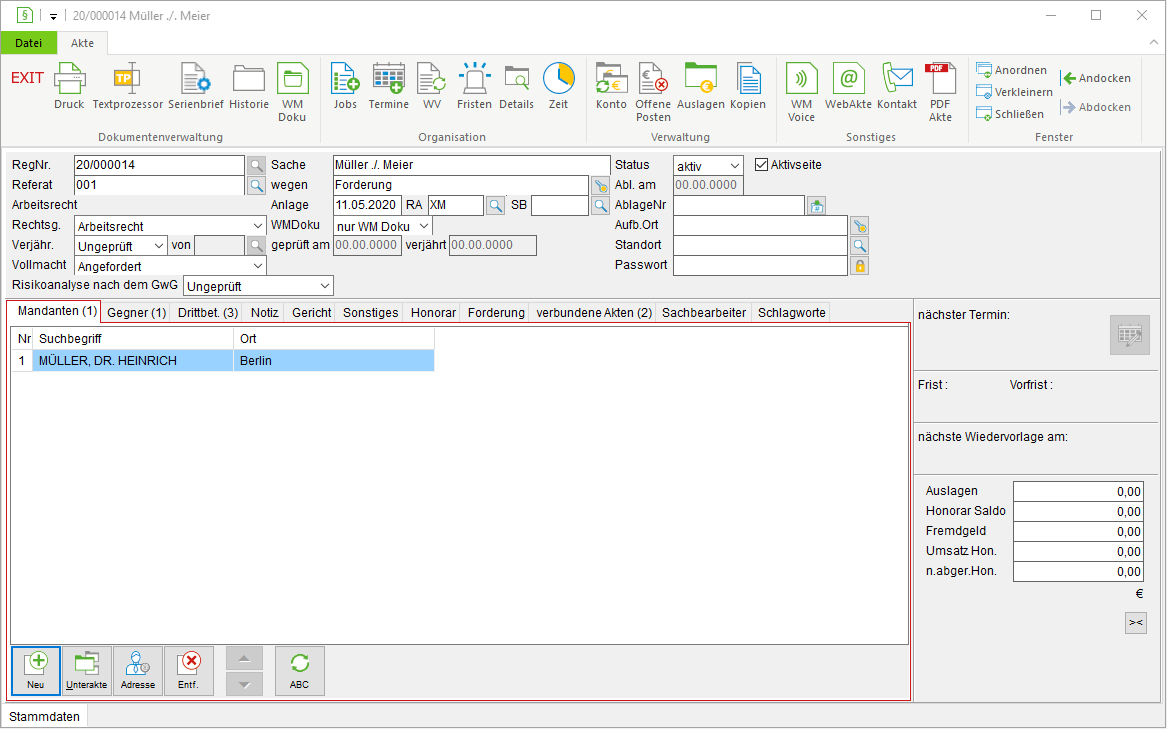Click the Entf. remove button
This screenshot has width=1167, height=729.
click(x=188, y=671)
